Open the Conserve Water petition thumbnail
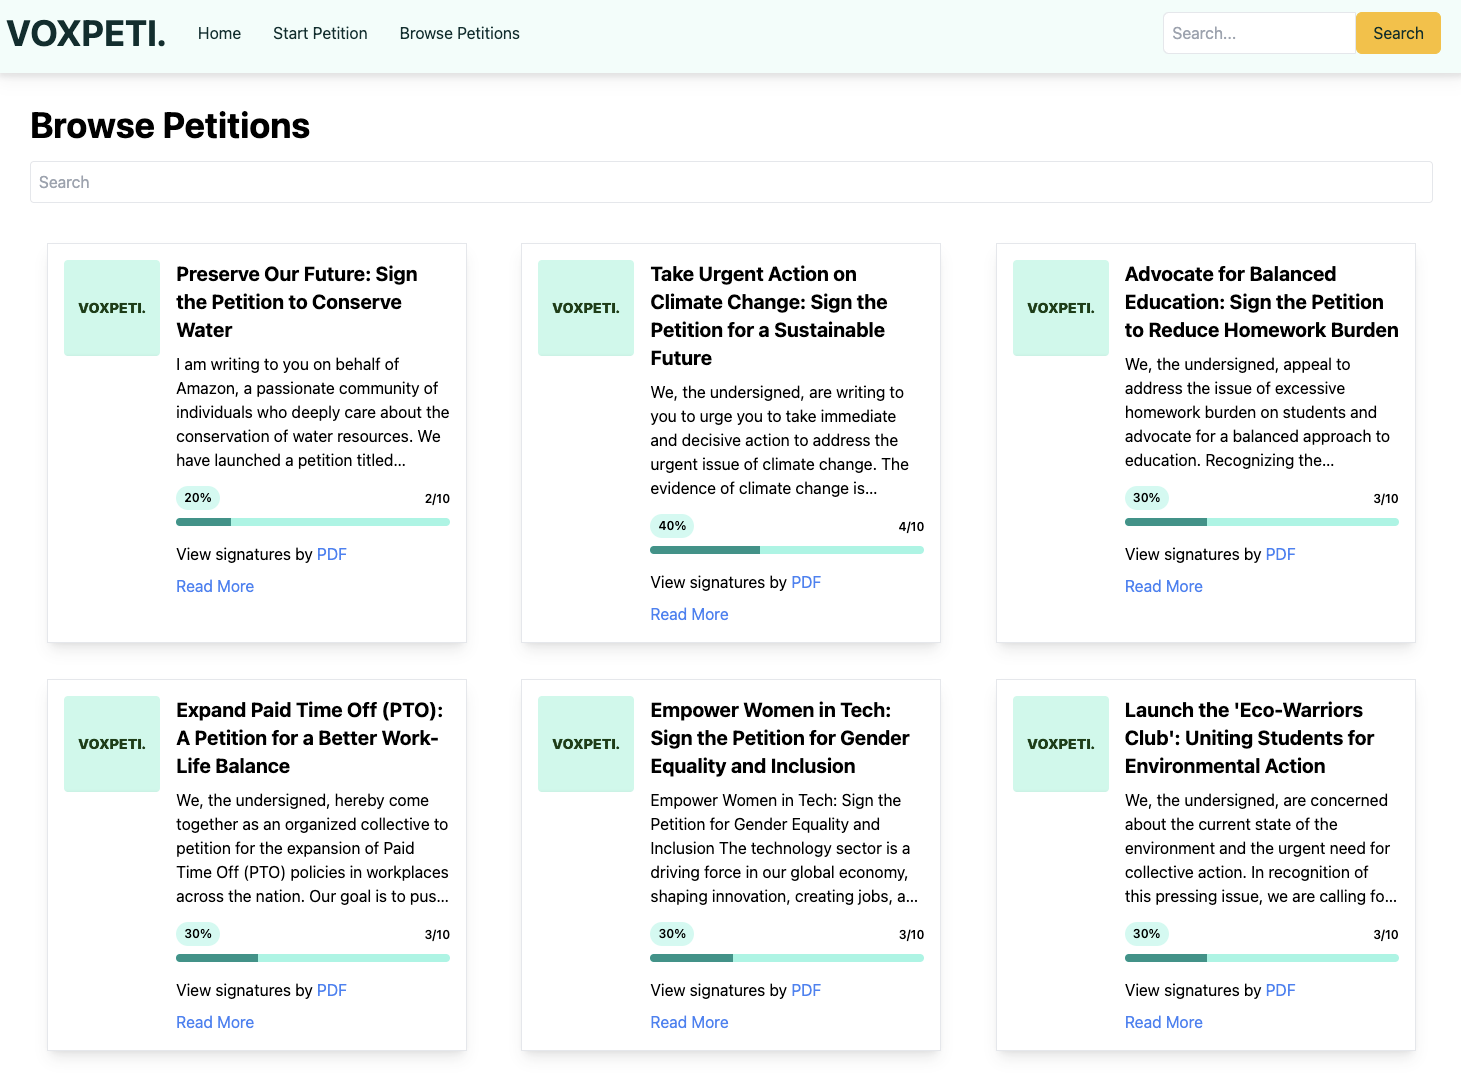 [112, 308]
